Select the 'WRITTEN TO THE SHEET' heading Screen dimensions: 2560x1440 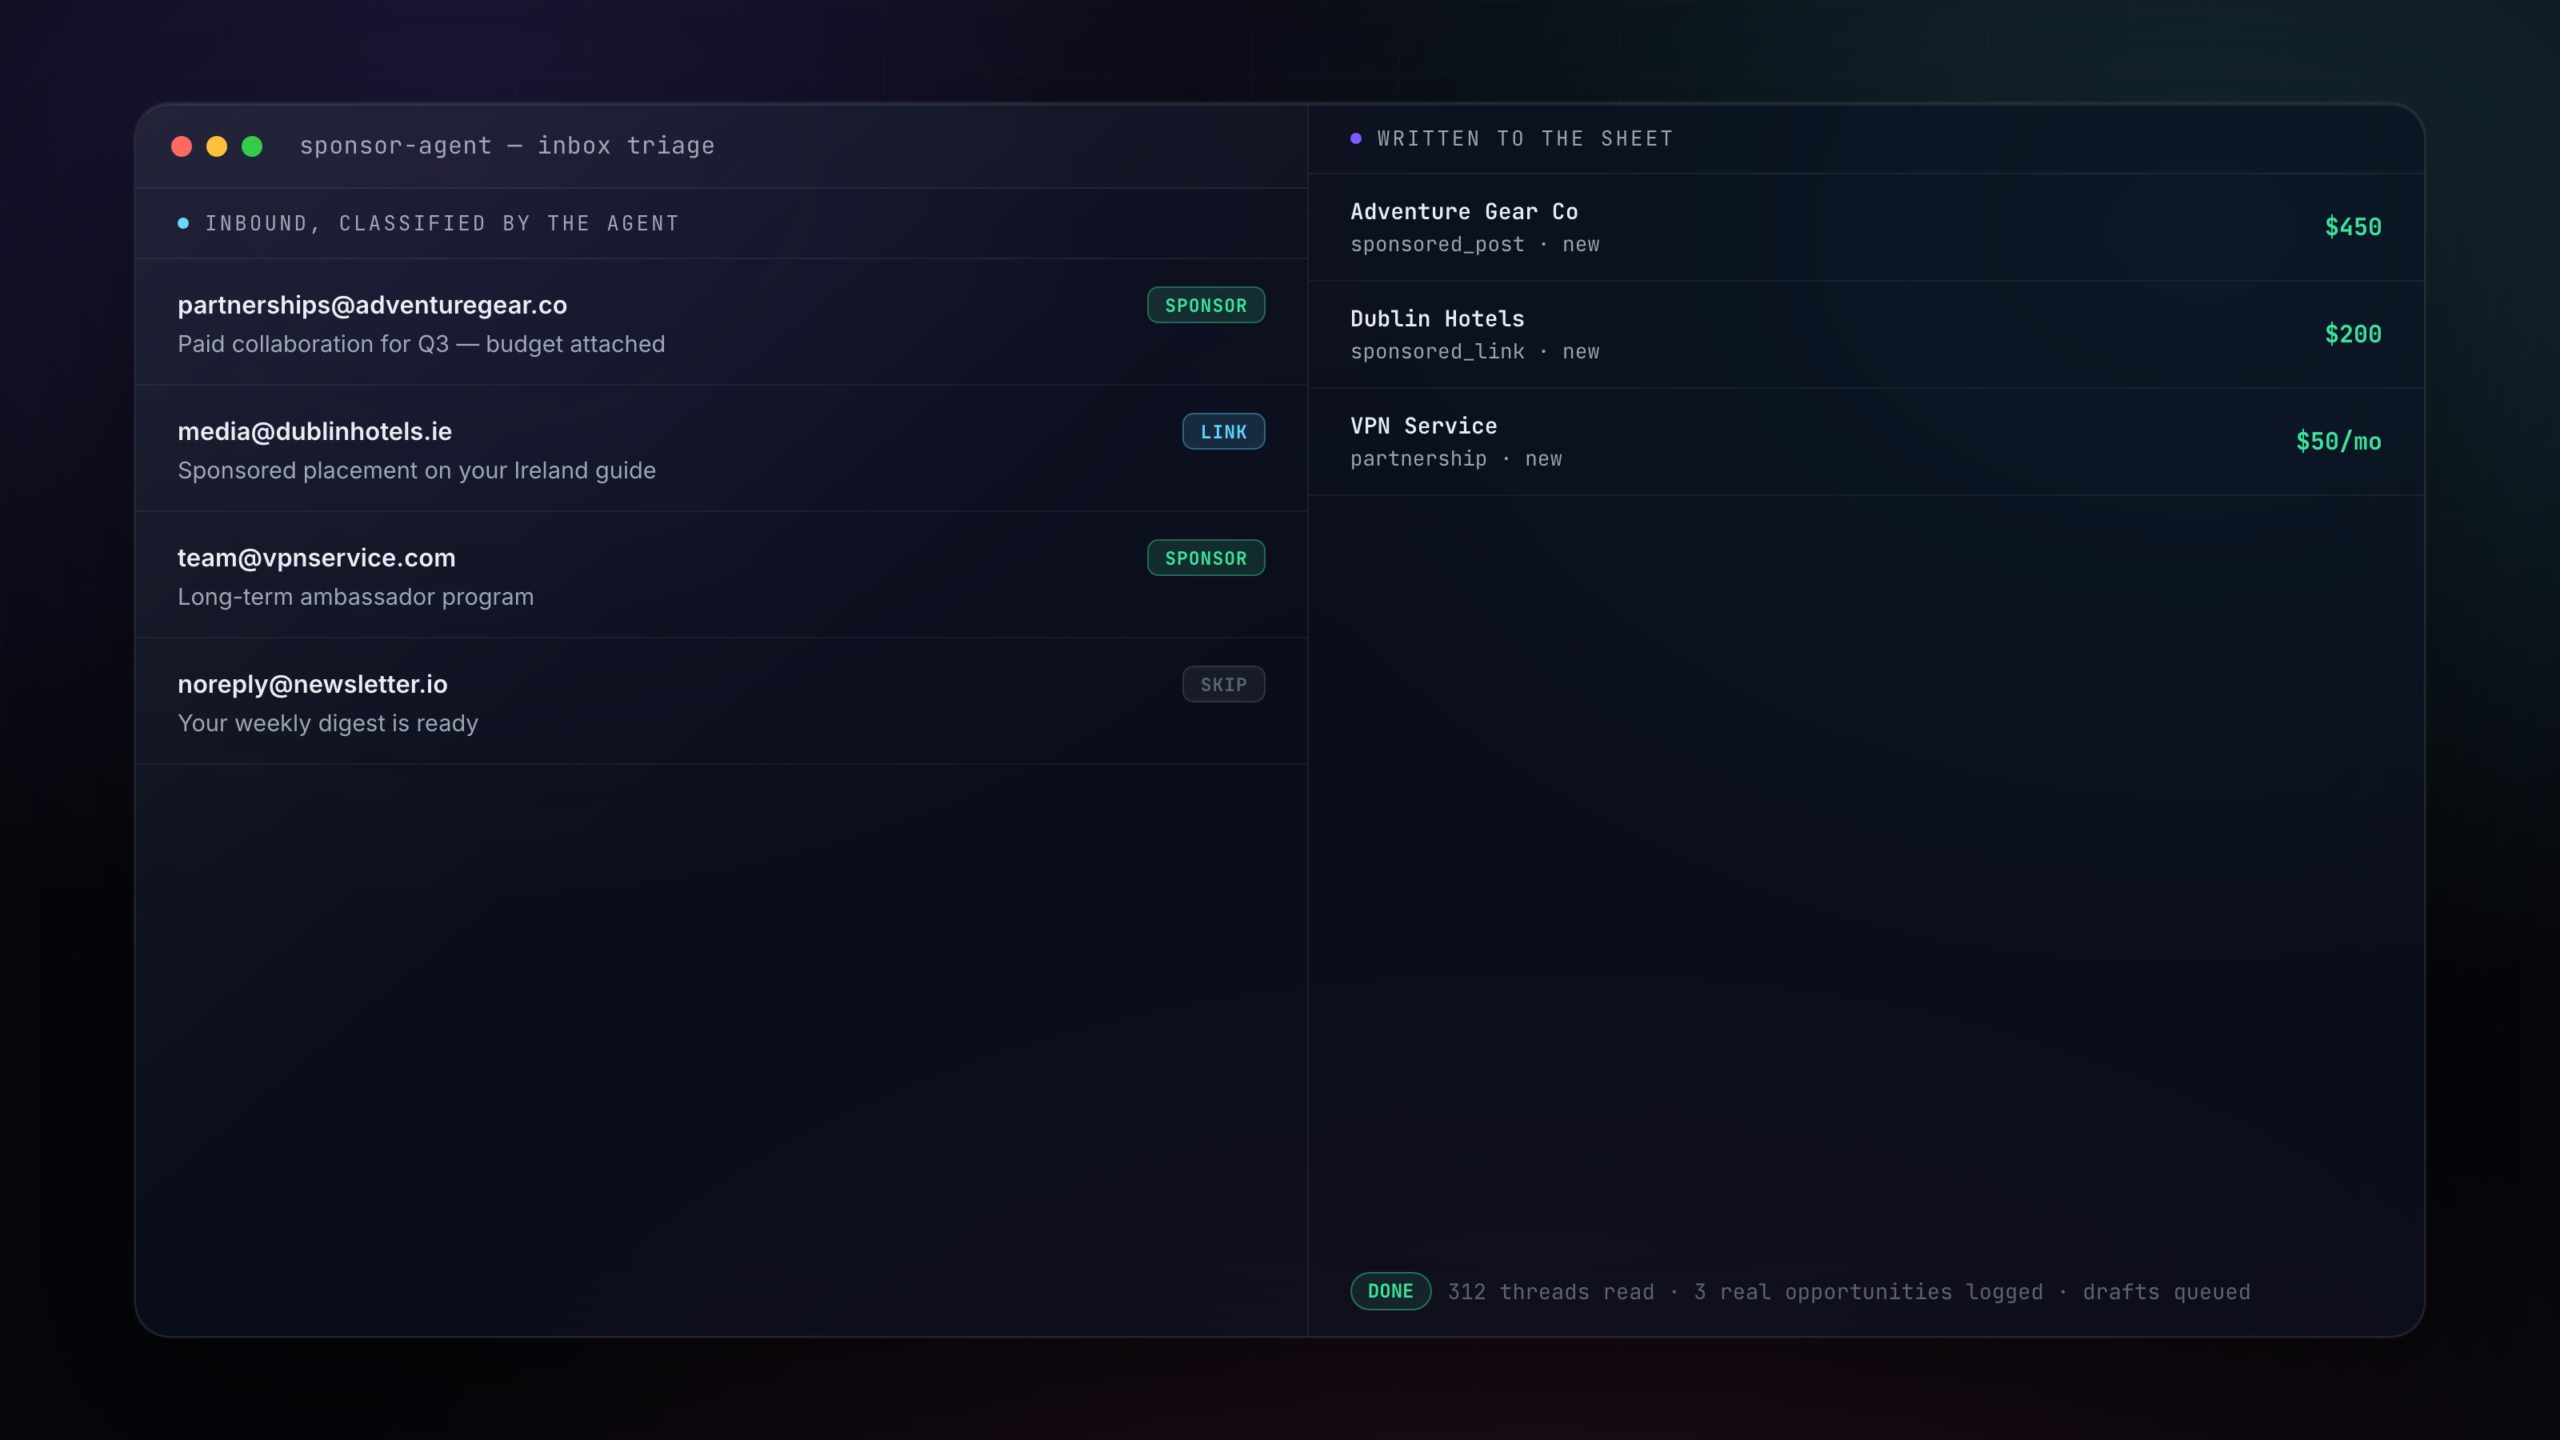click(x=1525, y=139)
